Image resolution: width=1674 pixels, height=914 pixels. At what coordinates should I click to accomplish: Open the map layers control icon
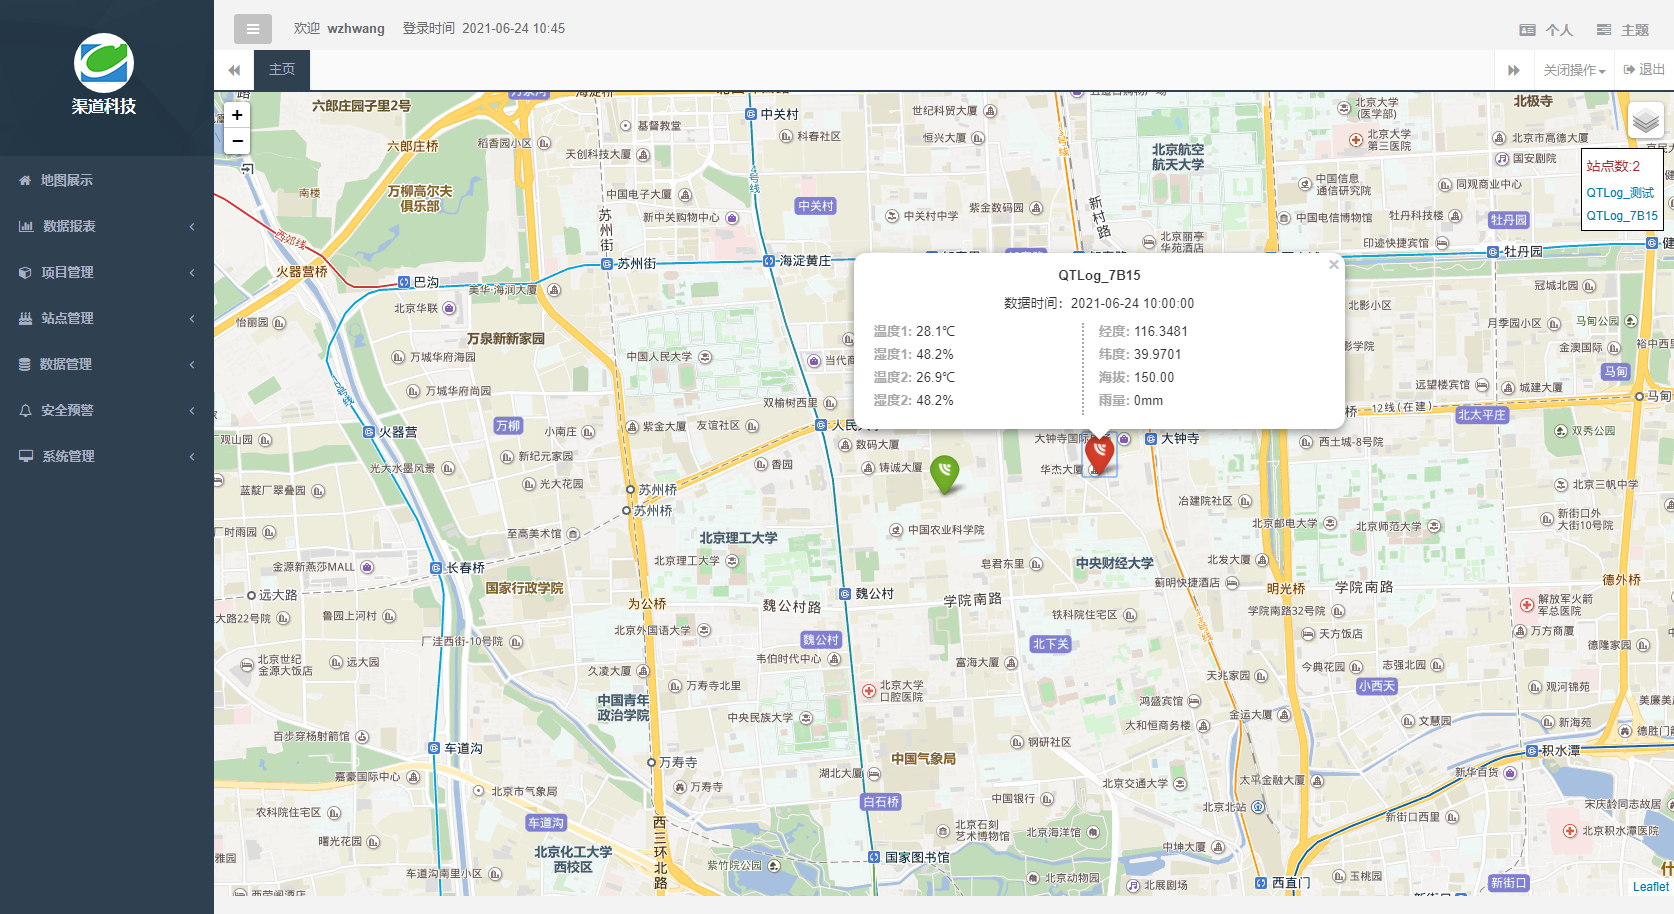[x=1645, y=121]
